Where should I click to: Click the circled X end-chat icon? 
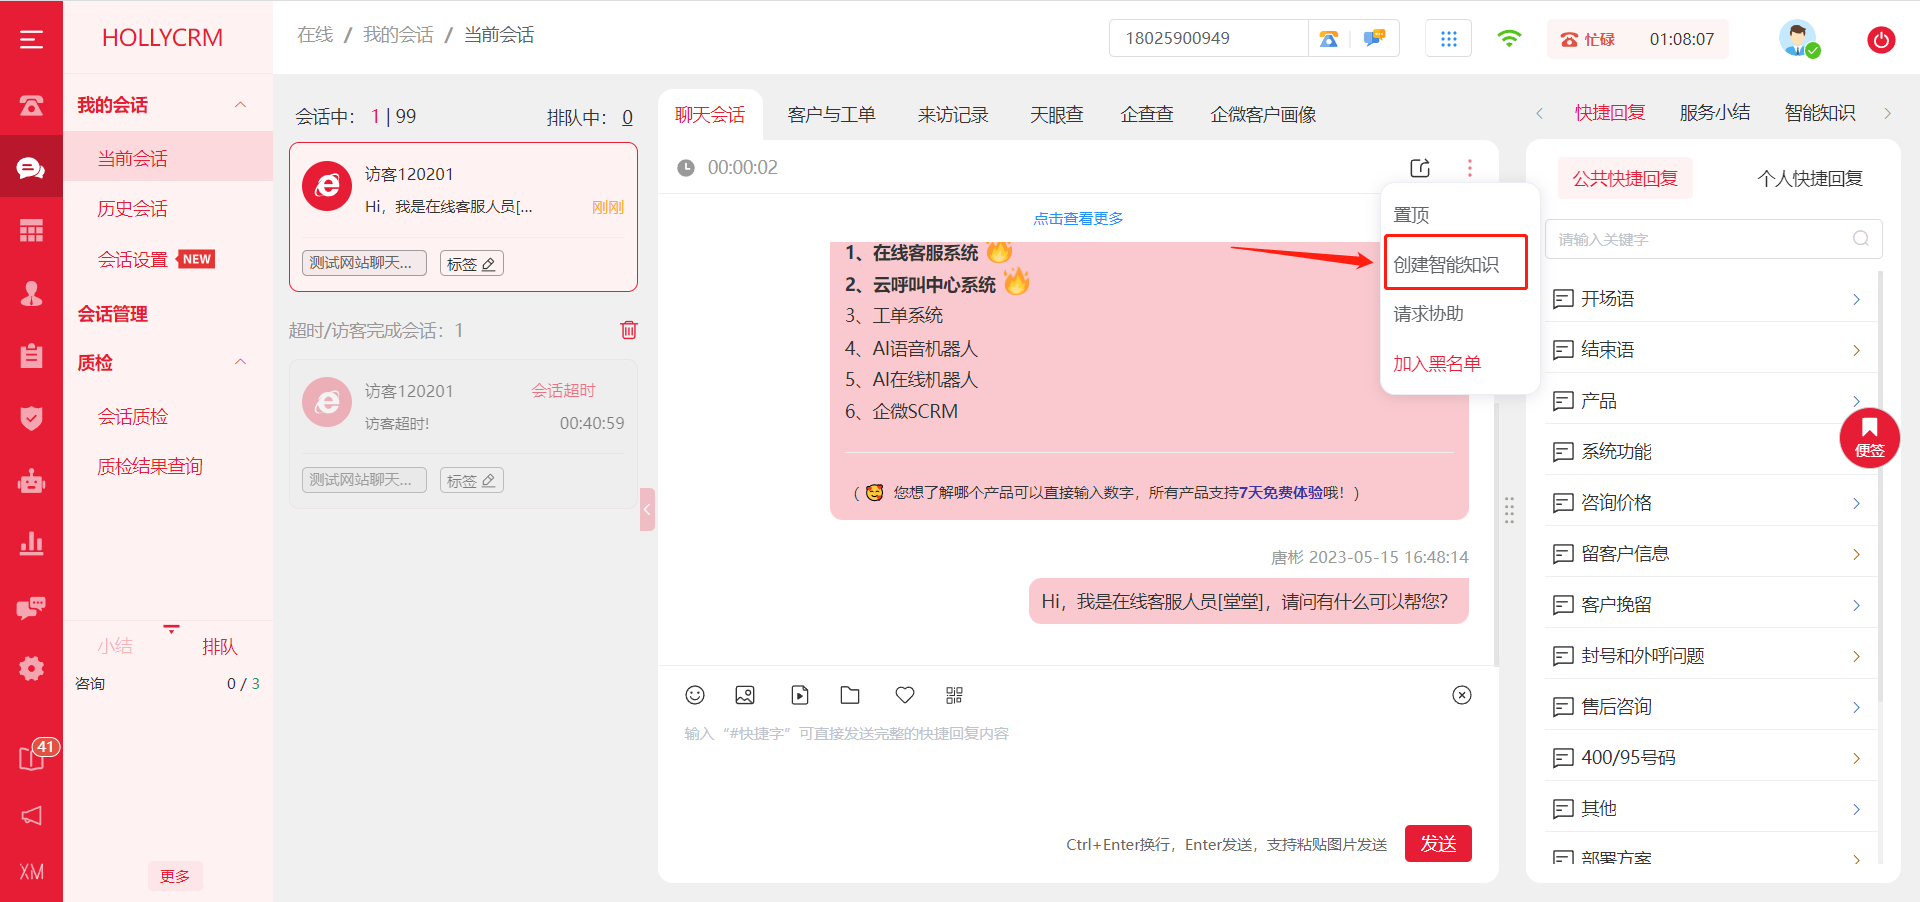pyautogui.click(x=1462, y=695)
